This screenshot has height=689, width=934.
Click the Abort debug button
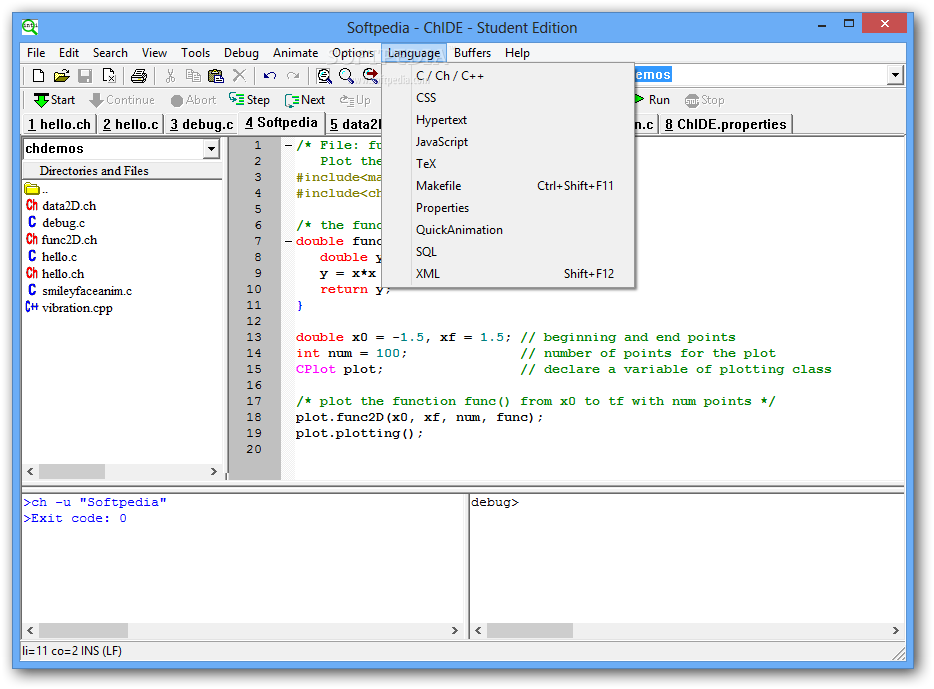[x=193, y=100]
